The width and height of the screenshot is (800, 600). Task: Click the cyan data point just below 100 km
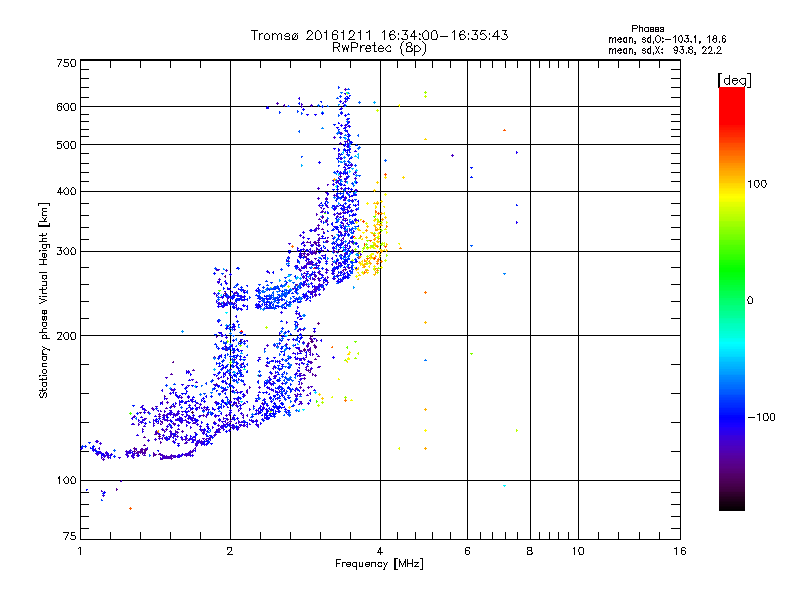504,486
